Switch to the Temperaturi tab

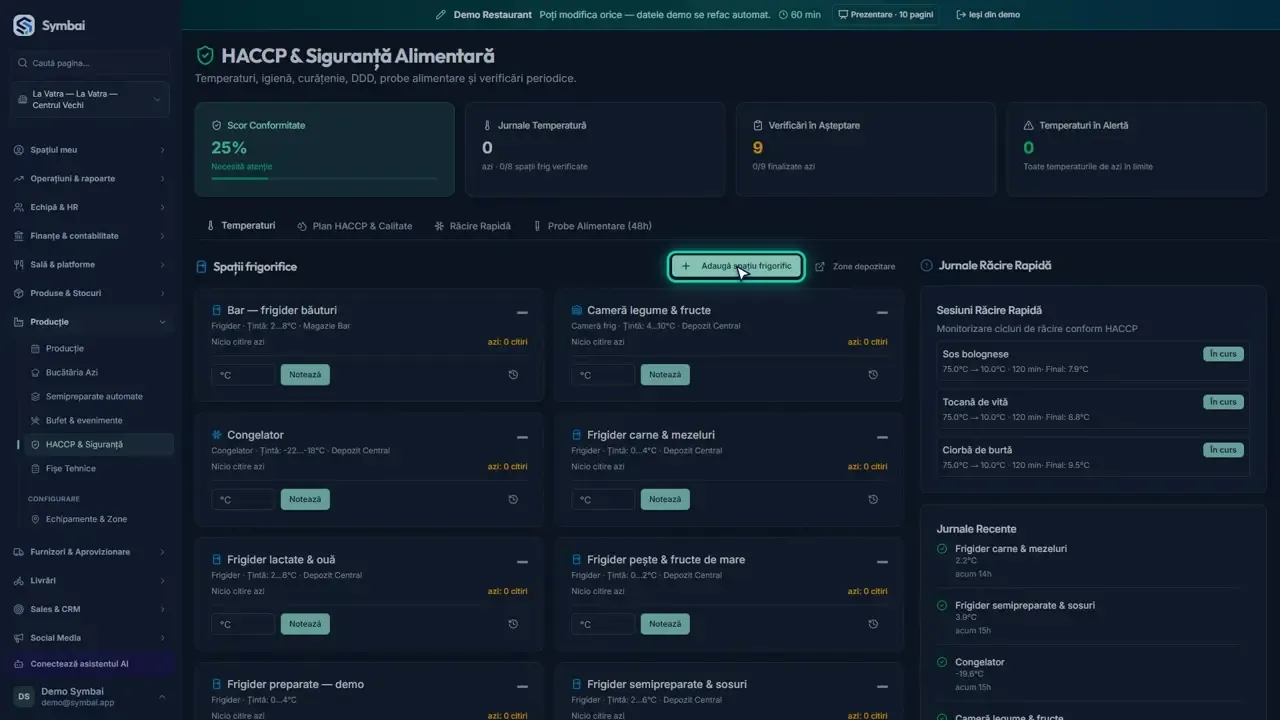click(x=241, y=226)
